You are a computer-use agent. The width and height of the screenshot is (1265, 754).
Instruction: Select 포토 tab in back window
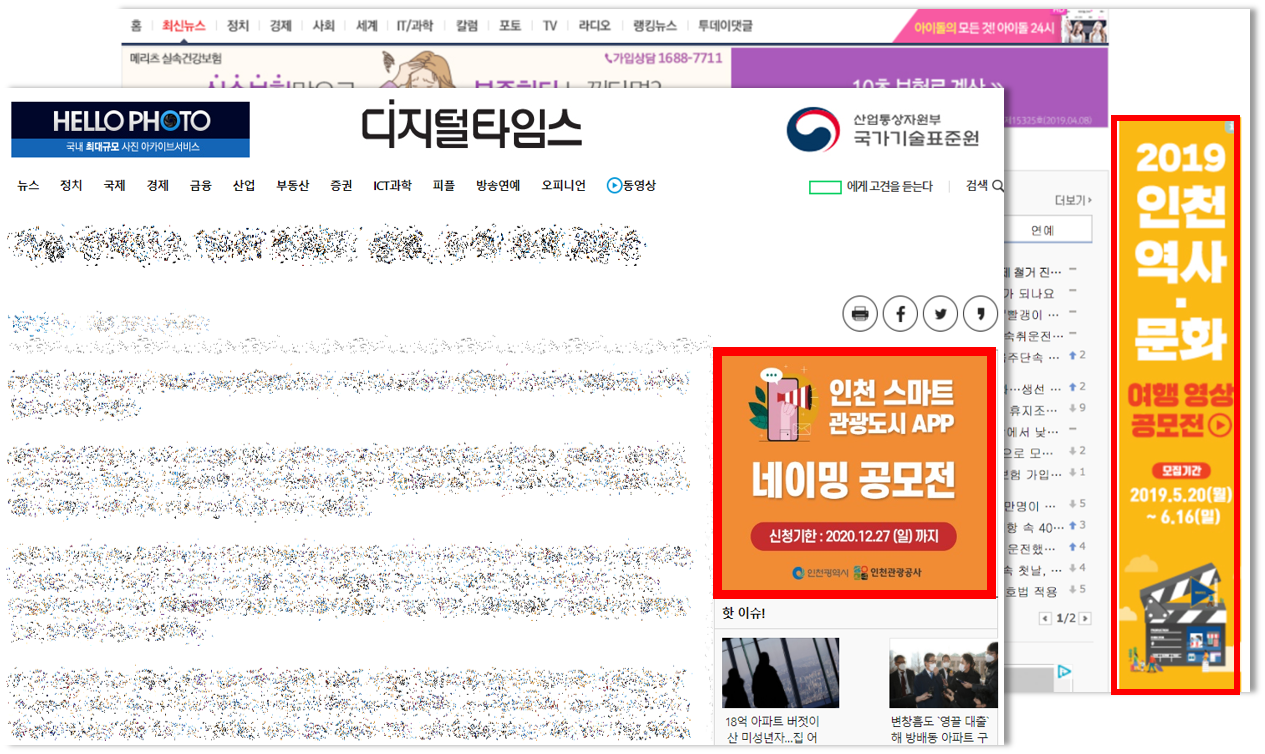pos(510,26)
